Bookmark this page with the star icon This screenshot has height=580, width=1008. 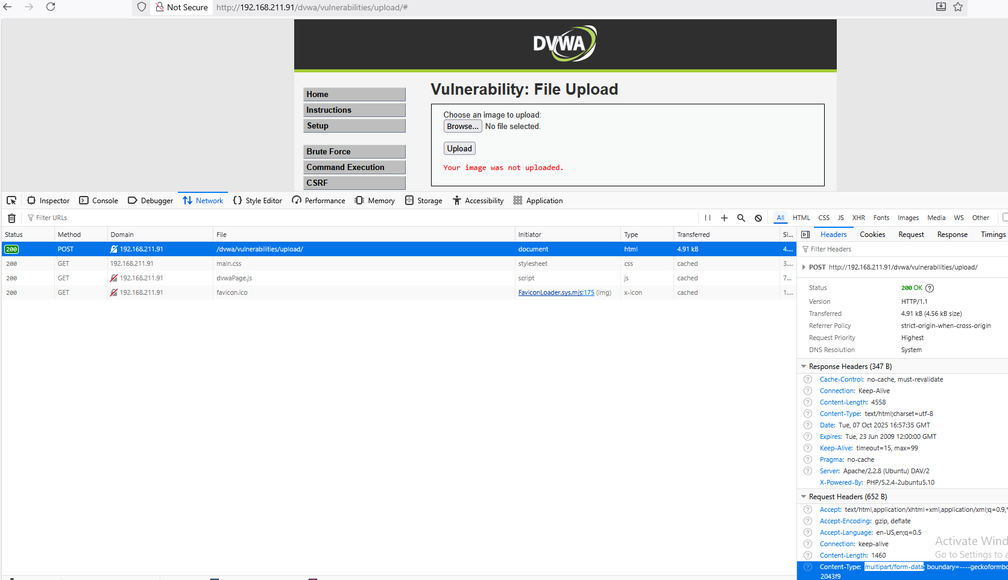958,7
